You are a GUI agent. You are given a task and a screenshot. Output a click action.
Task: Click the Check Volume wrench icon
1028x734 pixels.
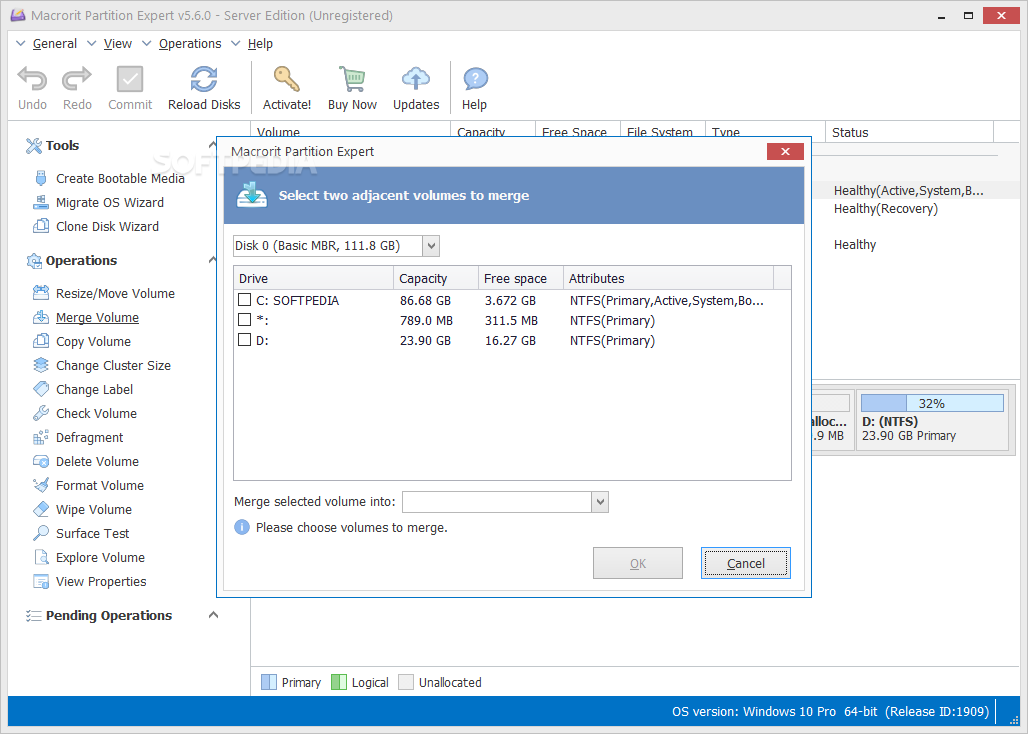[41, 413]
